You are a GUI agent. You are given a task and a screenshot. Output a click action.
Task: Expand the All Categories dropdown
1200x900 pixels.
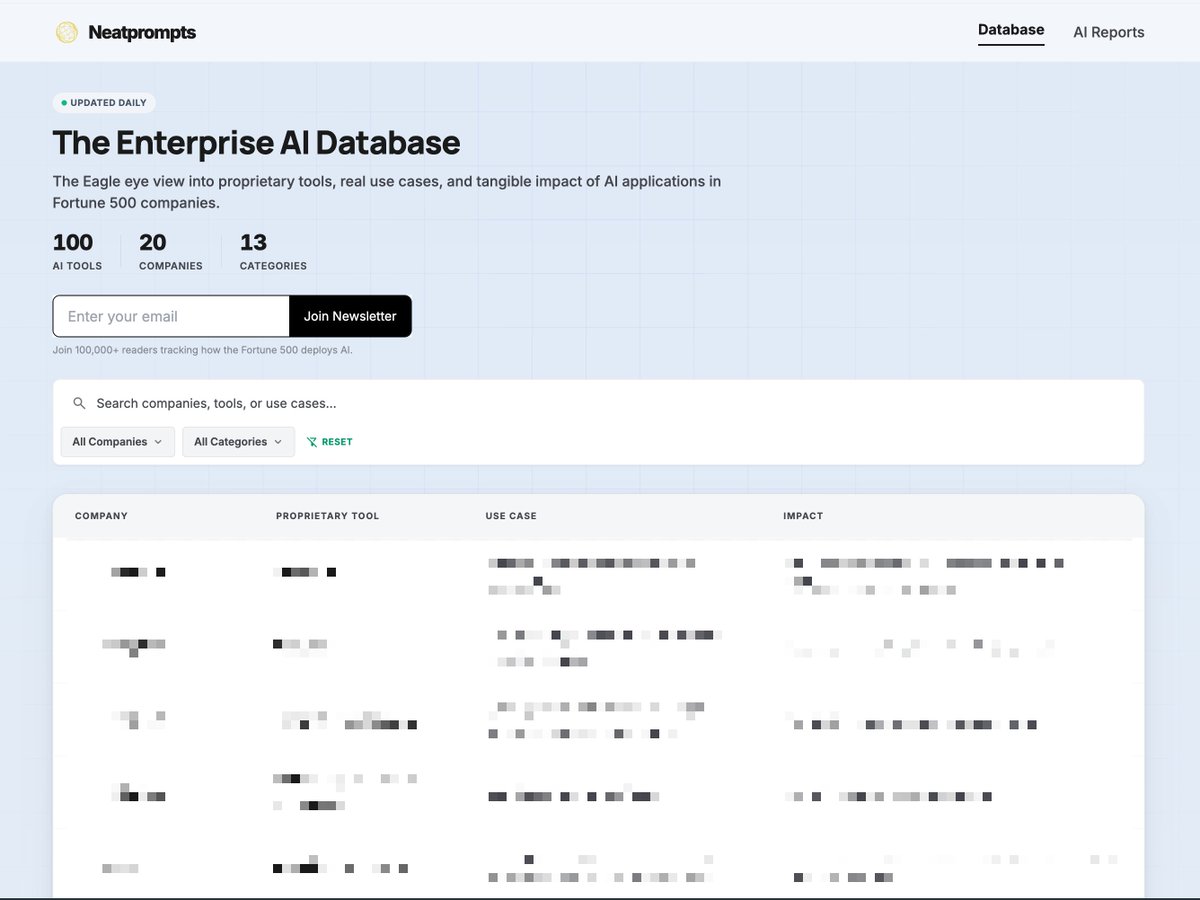click(238, 442)
